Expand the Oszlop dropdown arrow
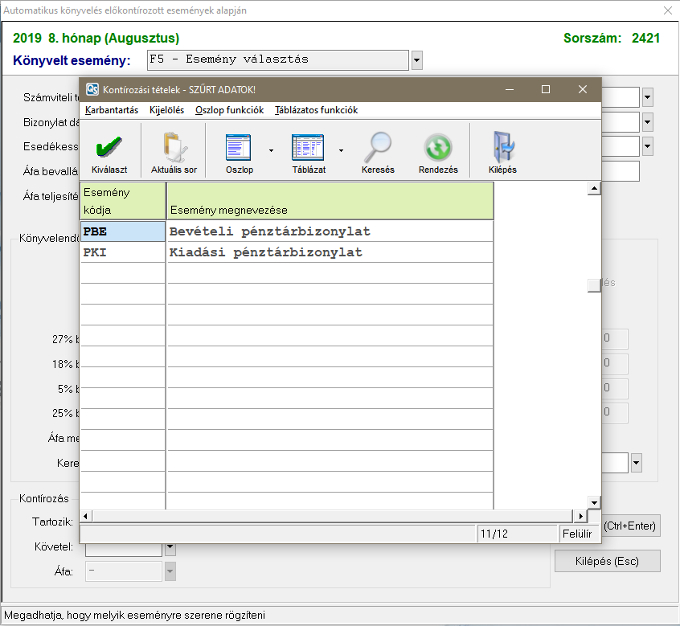Viewport: 680px width, 626px height. [271, 150]
